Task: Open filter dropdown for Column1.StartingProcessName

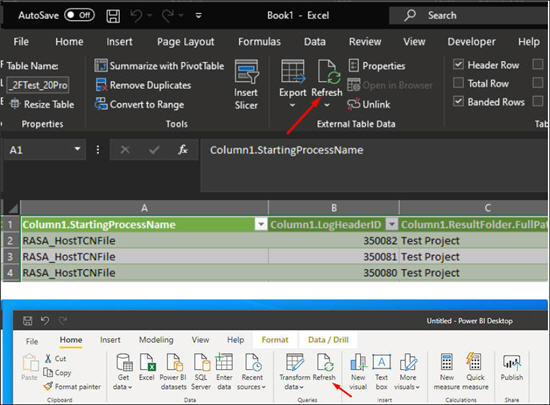Action: click(261, 224)
